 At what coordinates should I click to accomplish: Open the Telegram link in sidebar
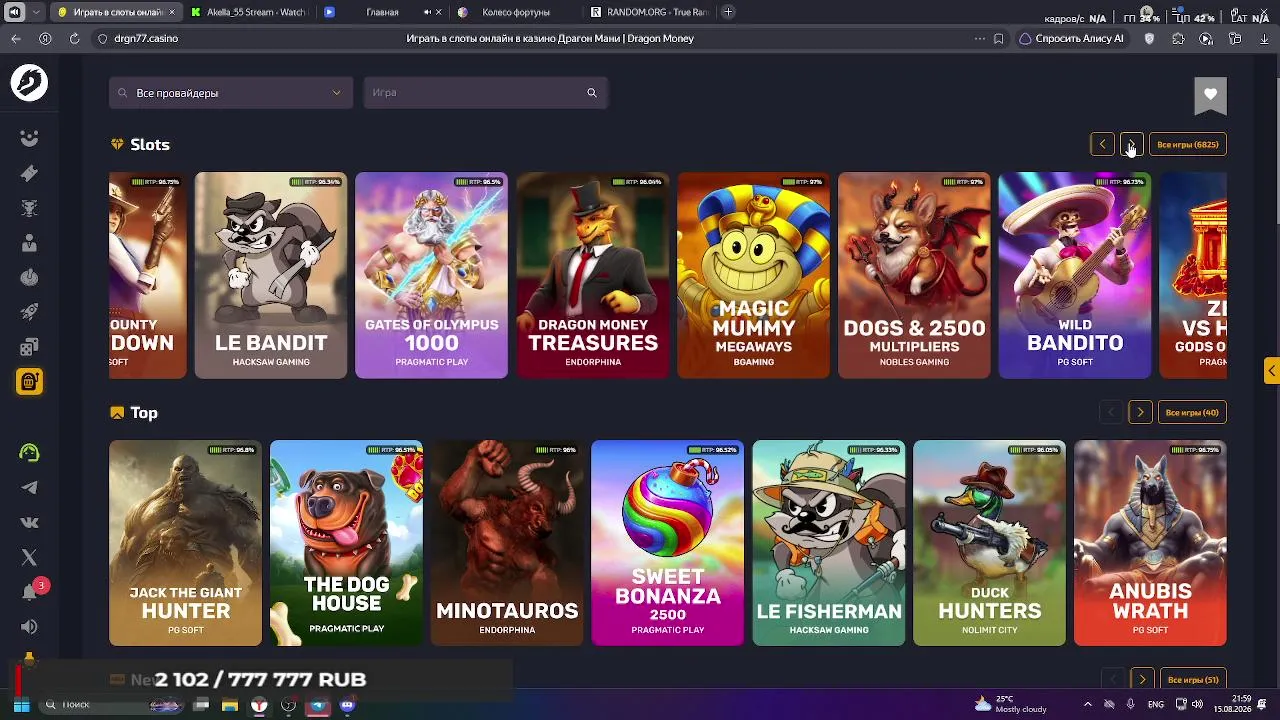tap(29, 488)
